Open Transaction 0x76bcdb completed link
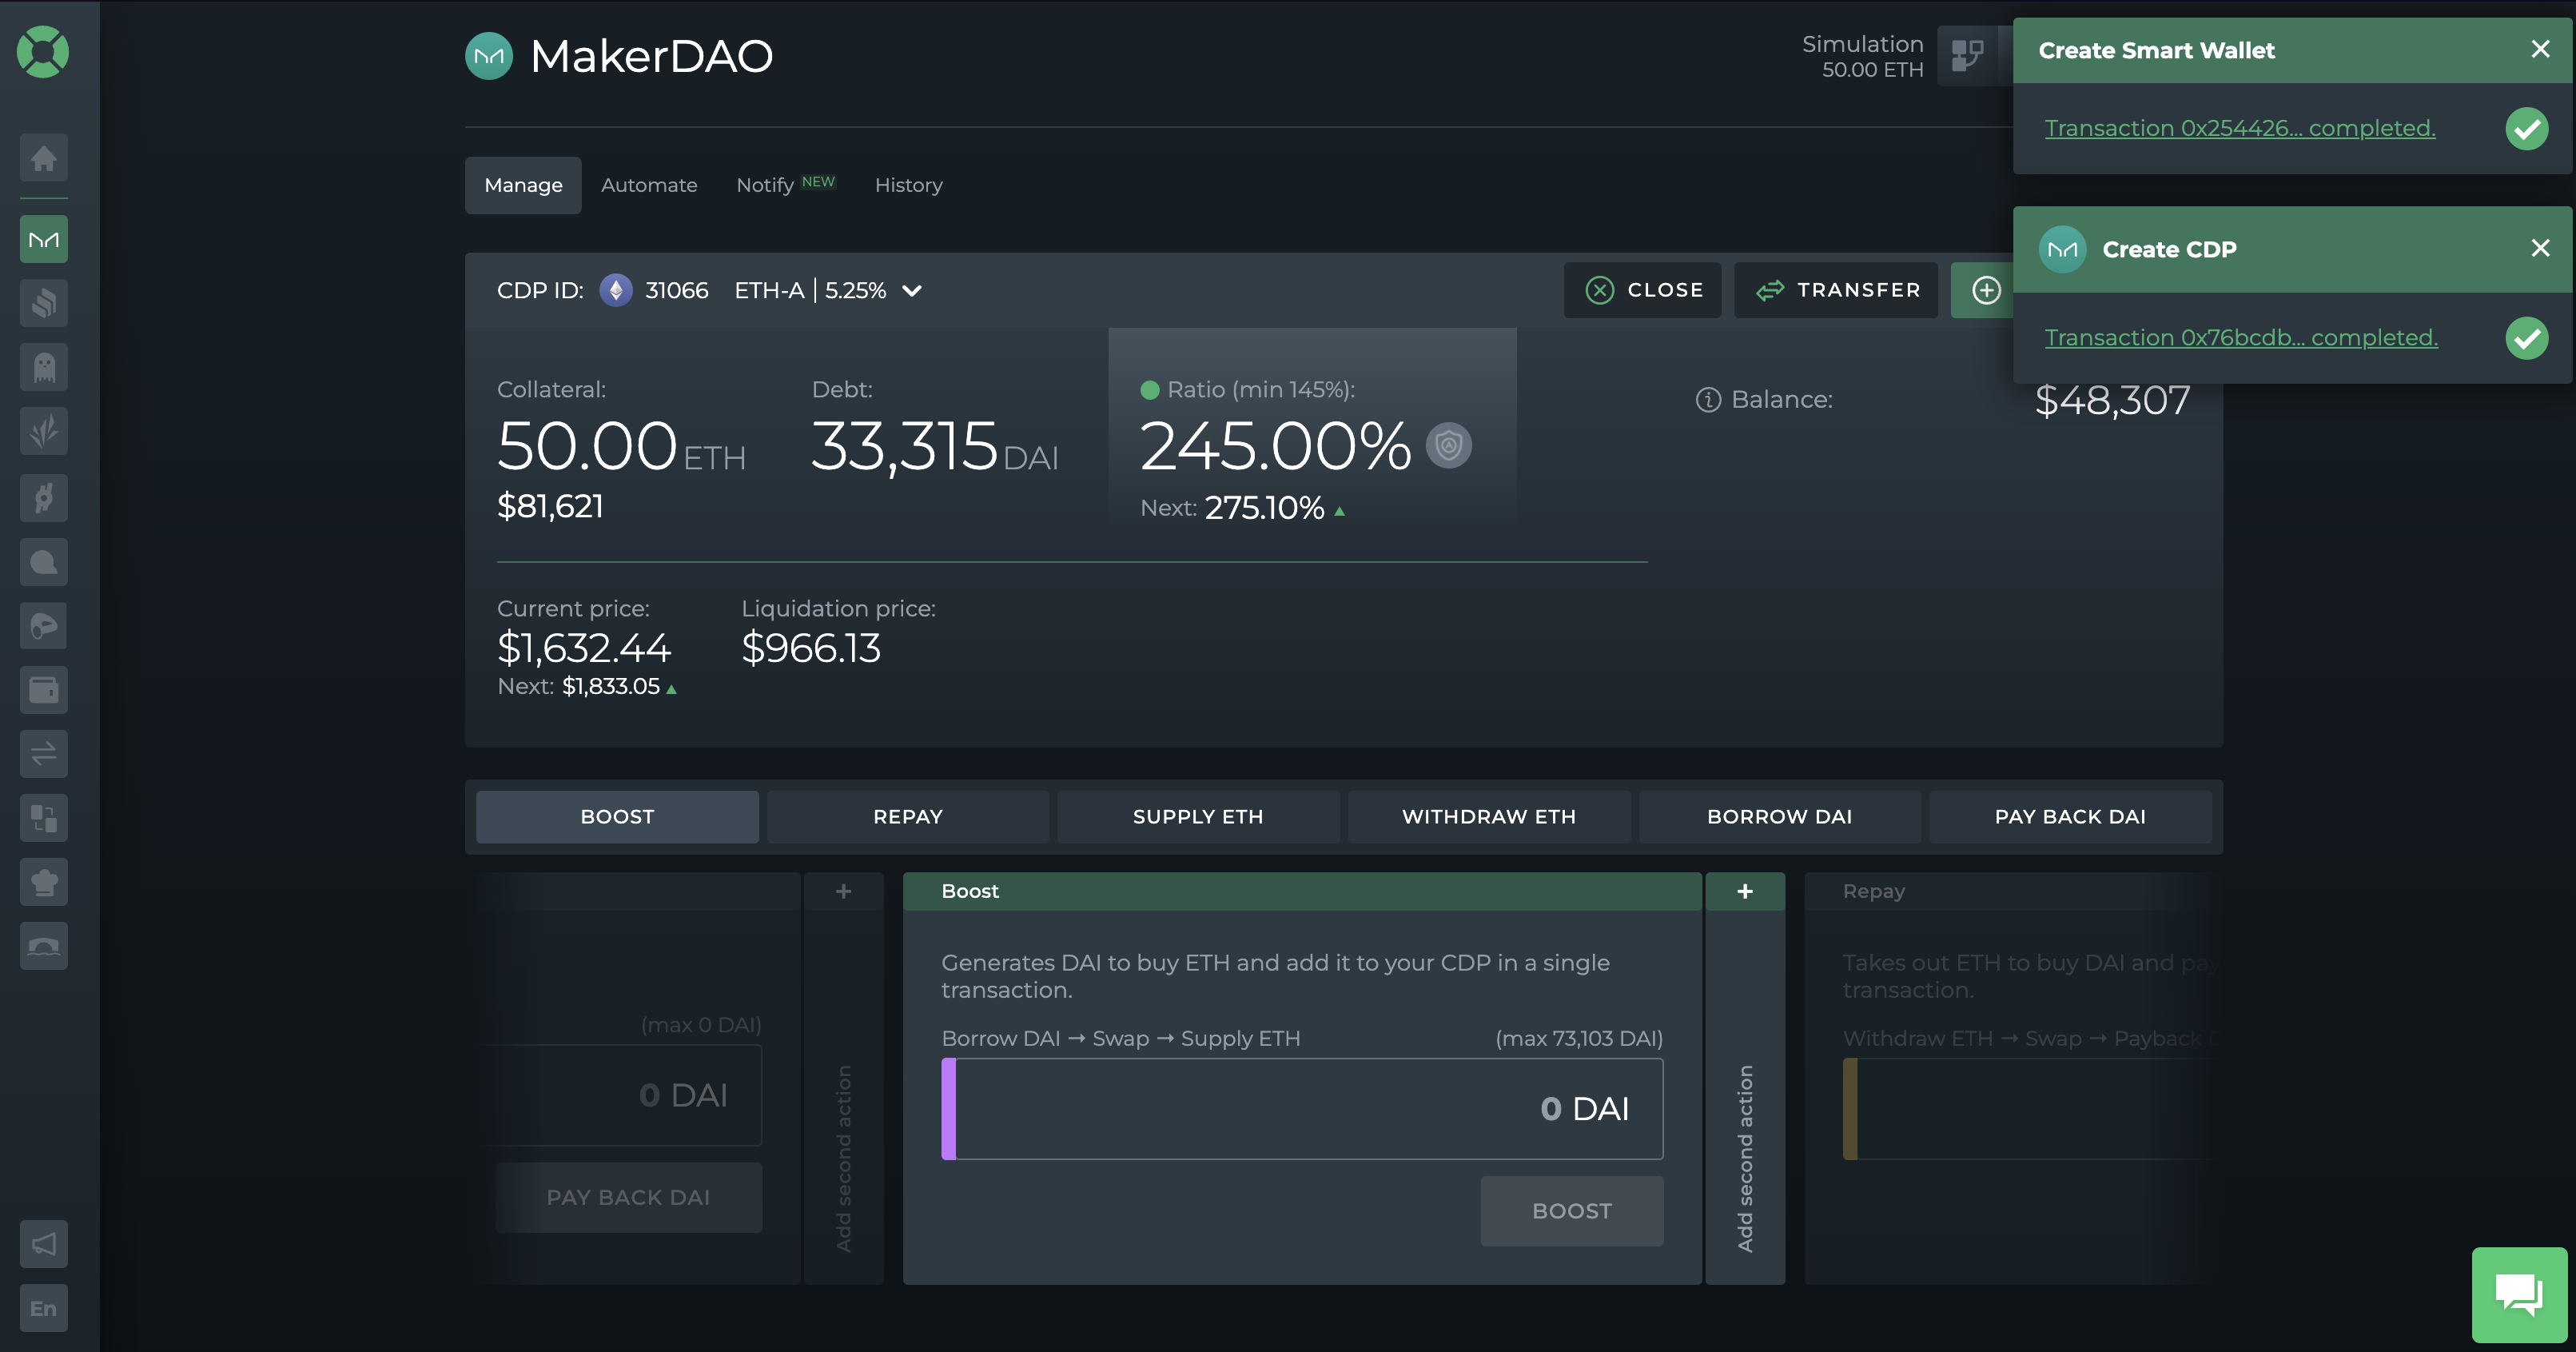2576x1352 pixels. pos(2241,338)
